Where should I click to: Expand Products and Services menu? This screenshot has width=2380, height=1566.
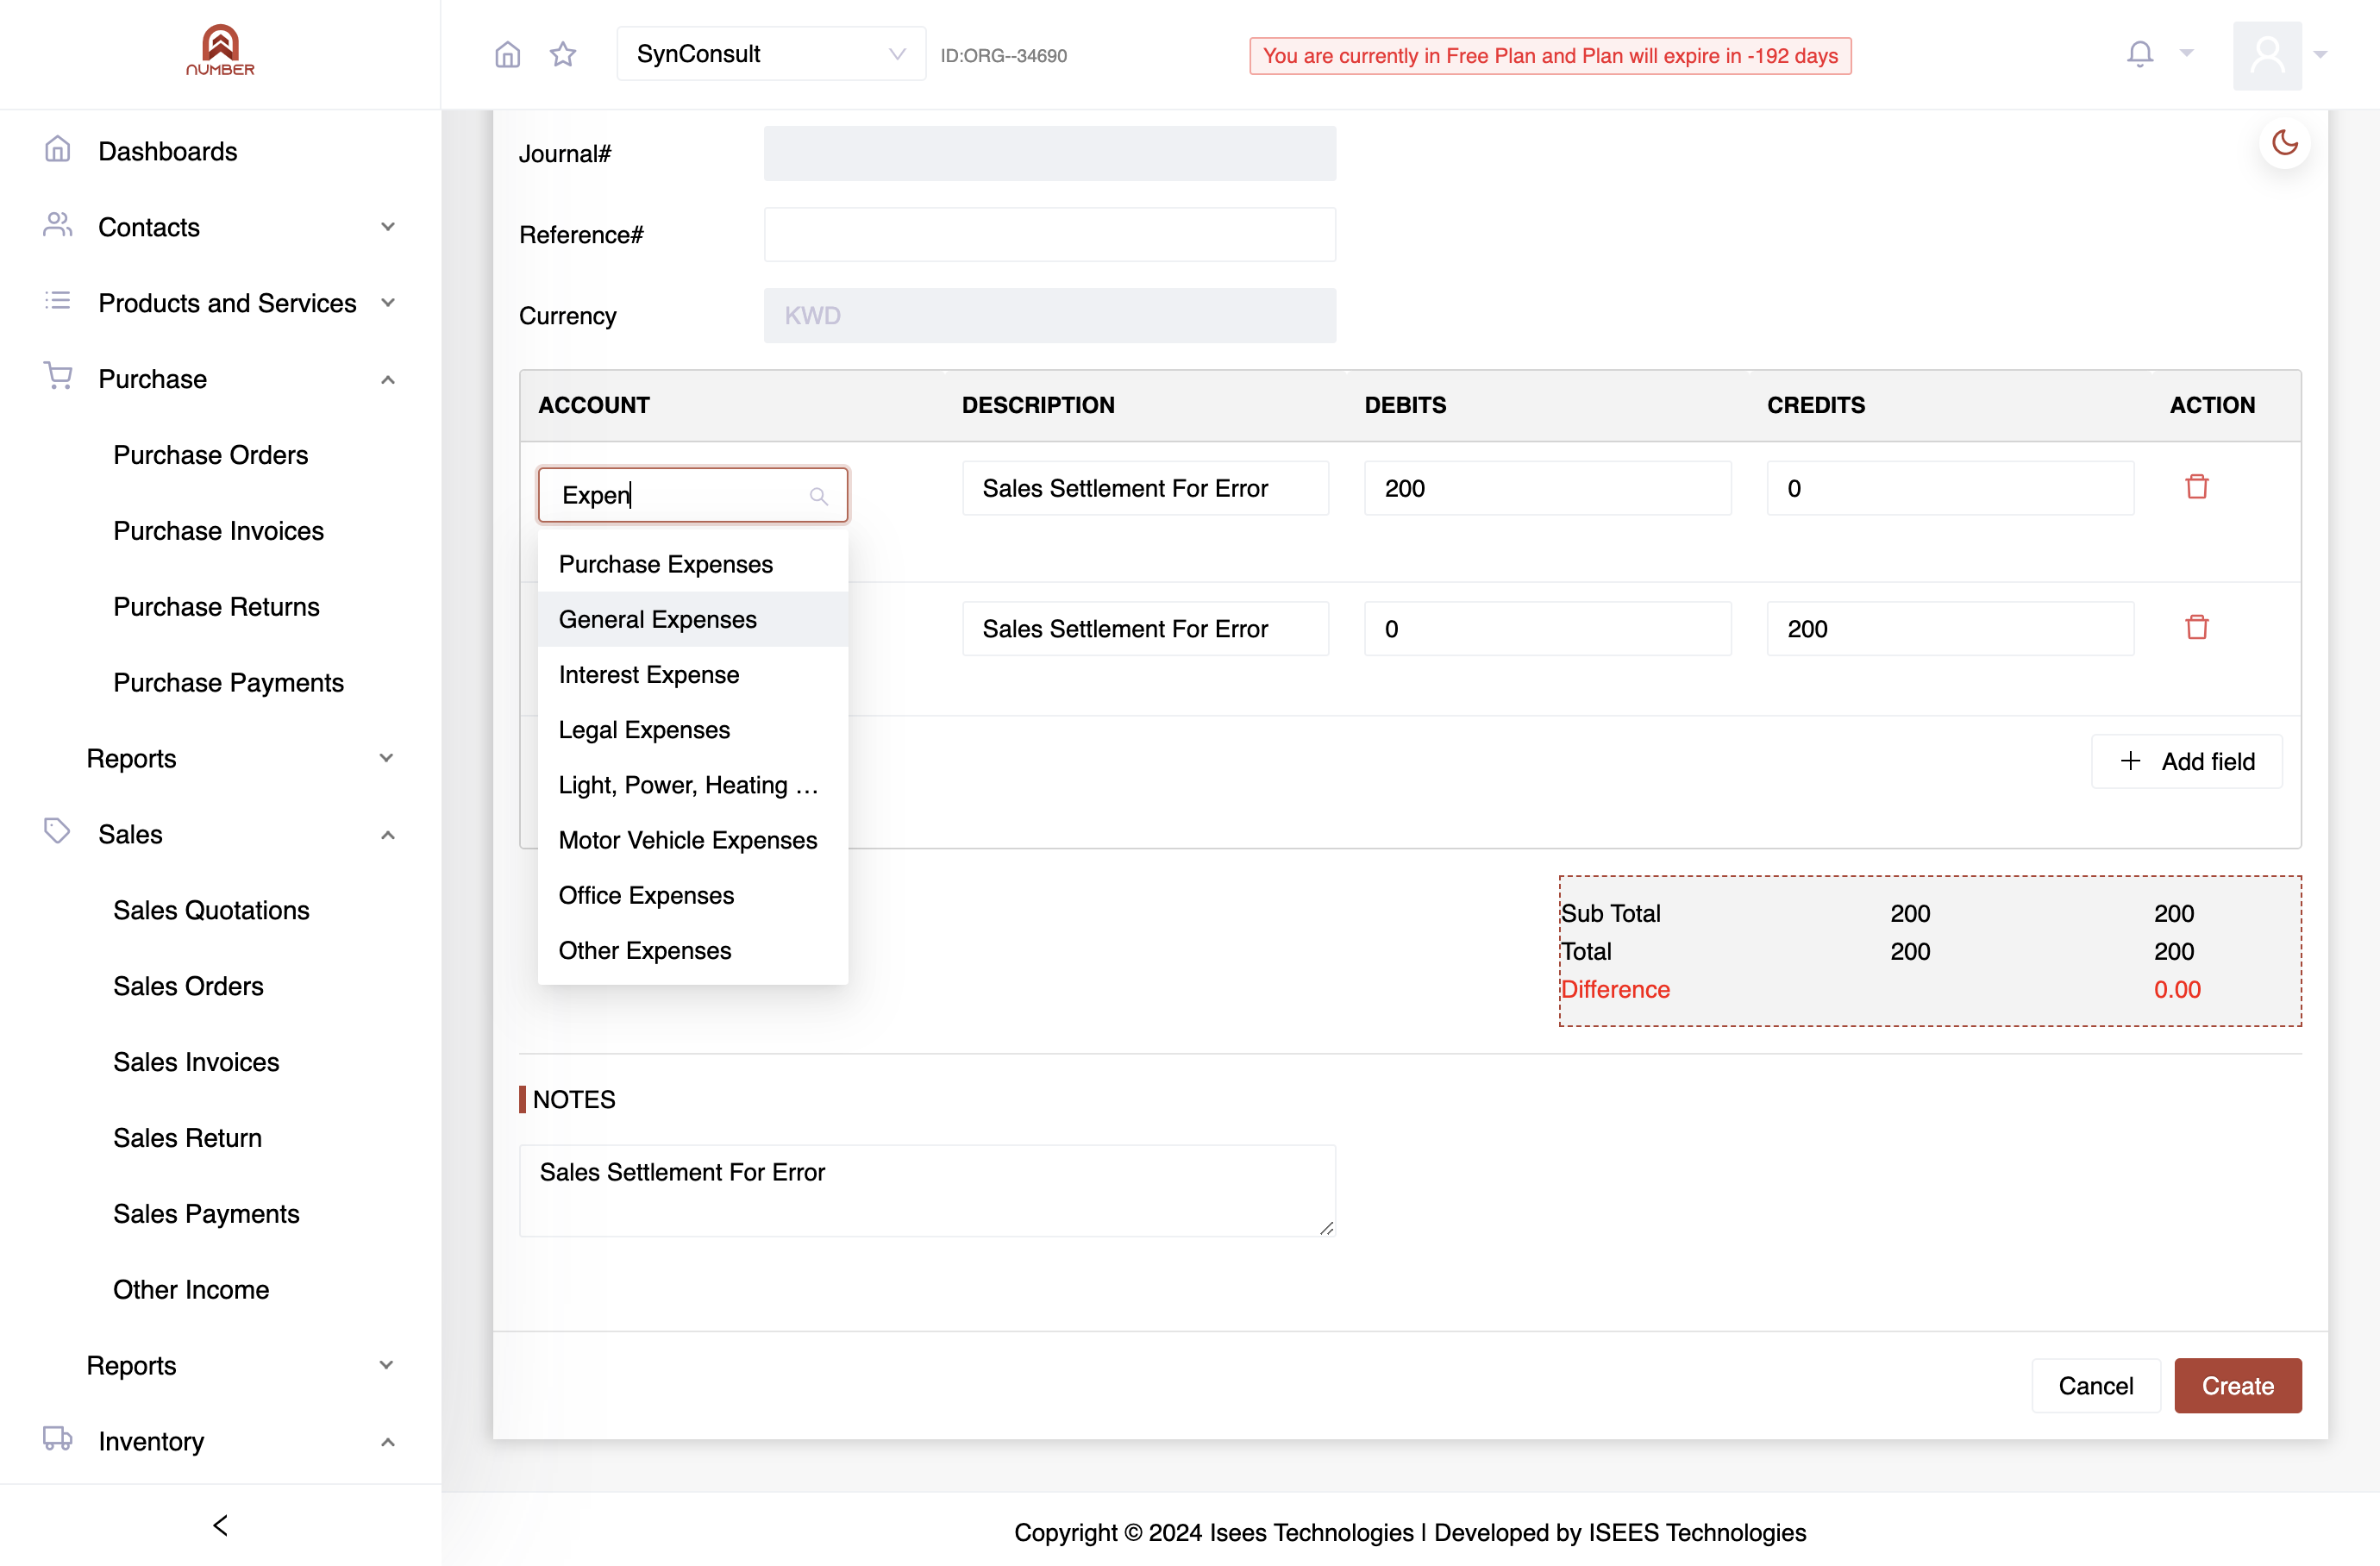click(220, 303)
